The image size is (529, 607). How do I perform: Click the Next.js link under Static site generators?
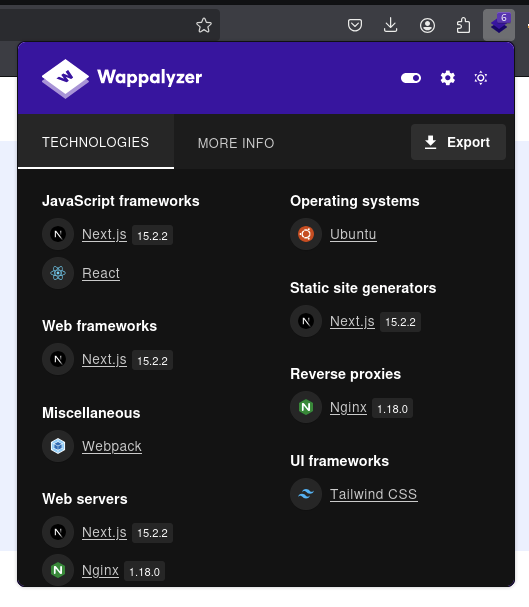pos(352,321)
